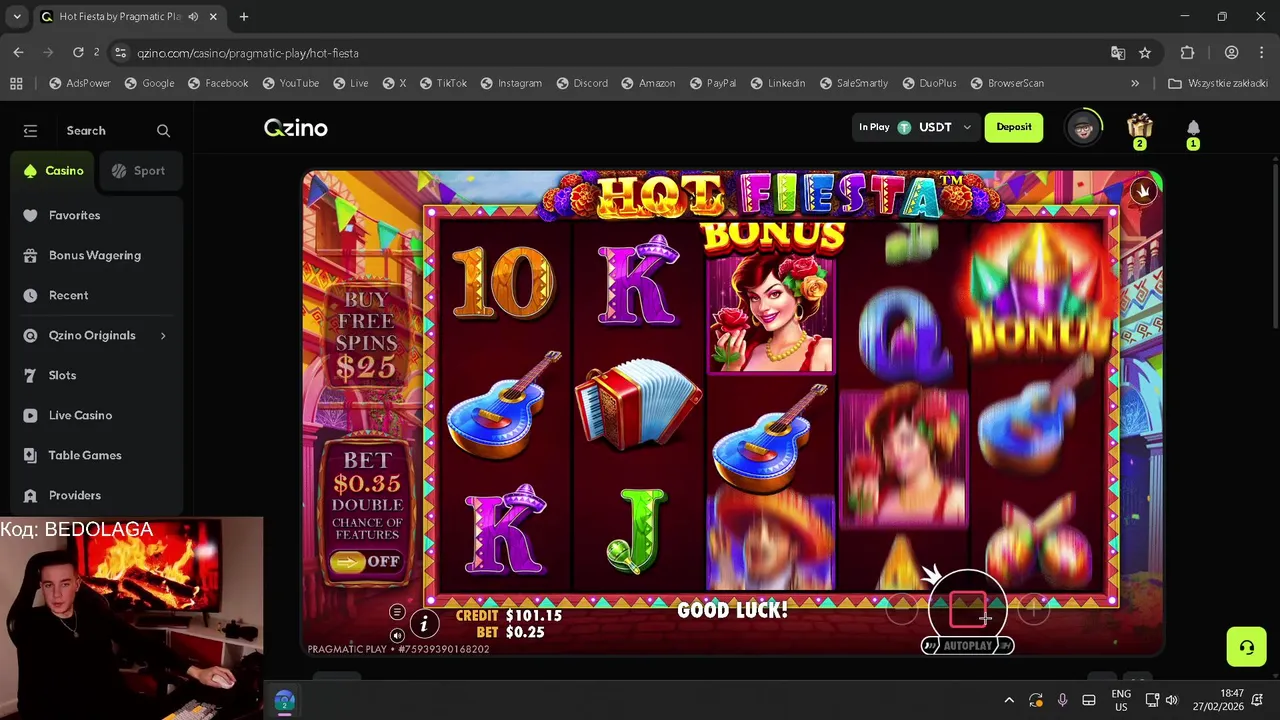Open the slot game menu icon
The width and height of the screenshot is (1280, 720).
click(397, 612)
